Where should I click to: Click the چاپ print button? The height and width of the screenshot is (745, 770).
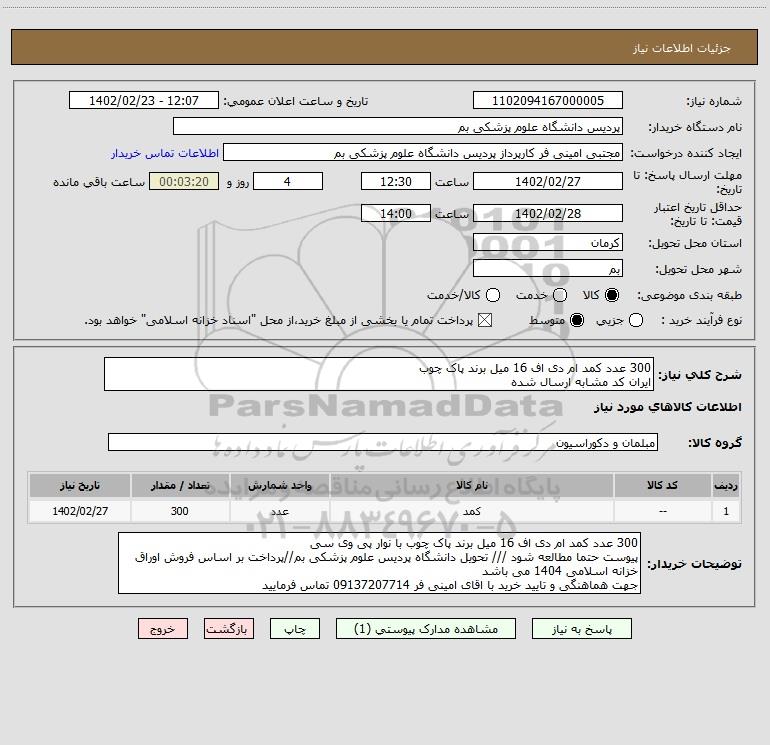tap(295, 629)
